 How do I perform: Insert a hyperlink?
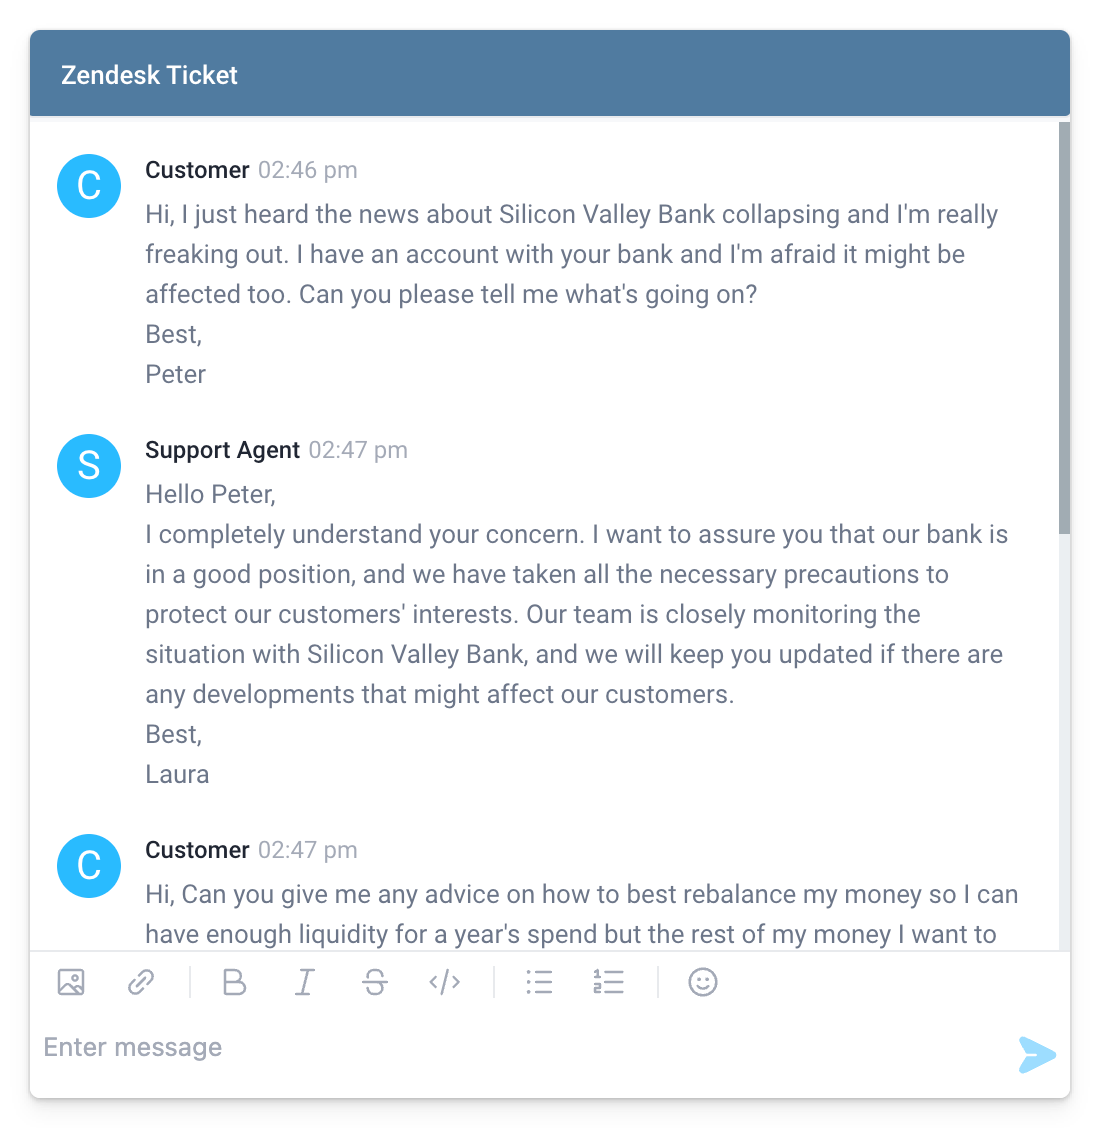(140, 982)
